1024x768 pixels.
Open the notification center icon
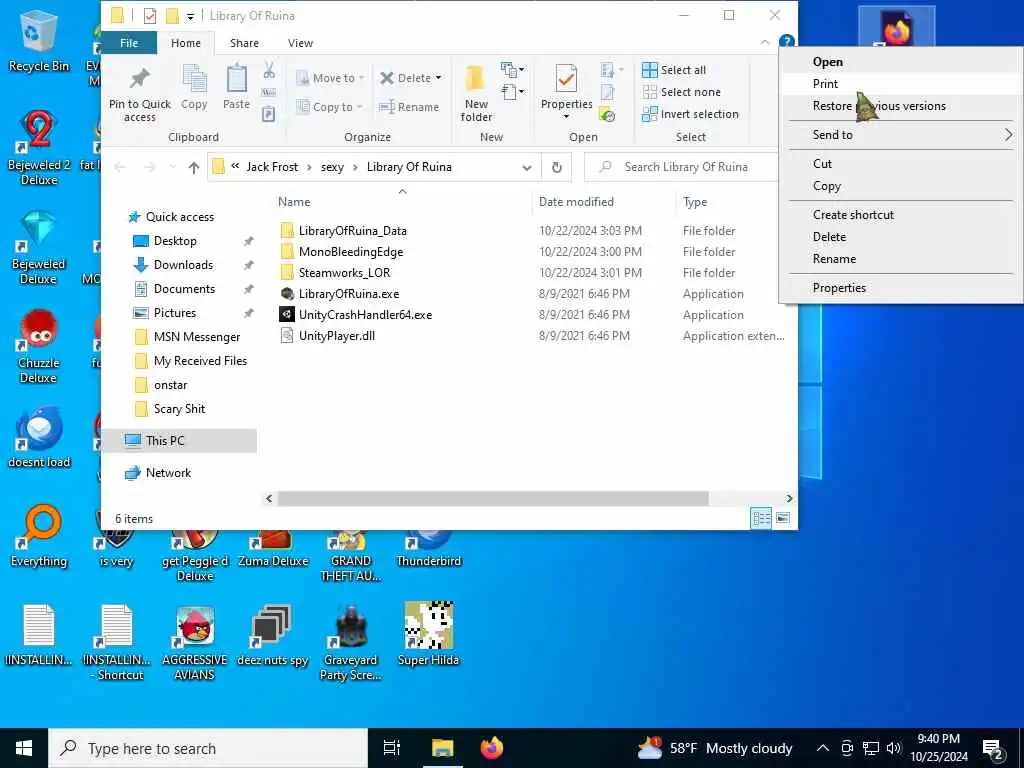pyautogui.click(x=993, y=748)
